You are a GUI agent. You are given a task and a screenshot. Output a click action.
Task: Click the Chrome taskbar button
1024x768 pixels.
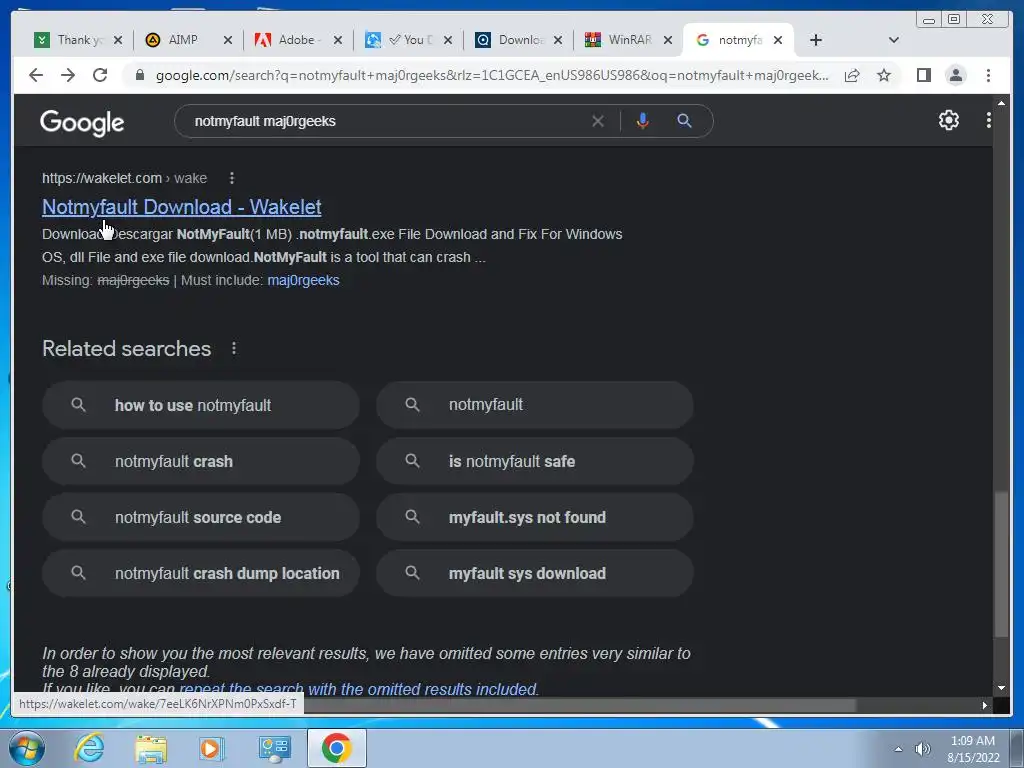pyautogui.click(x=336, y=748)
